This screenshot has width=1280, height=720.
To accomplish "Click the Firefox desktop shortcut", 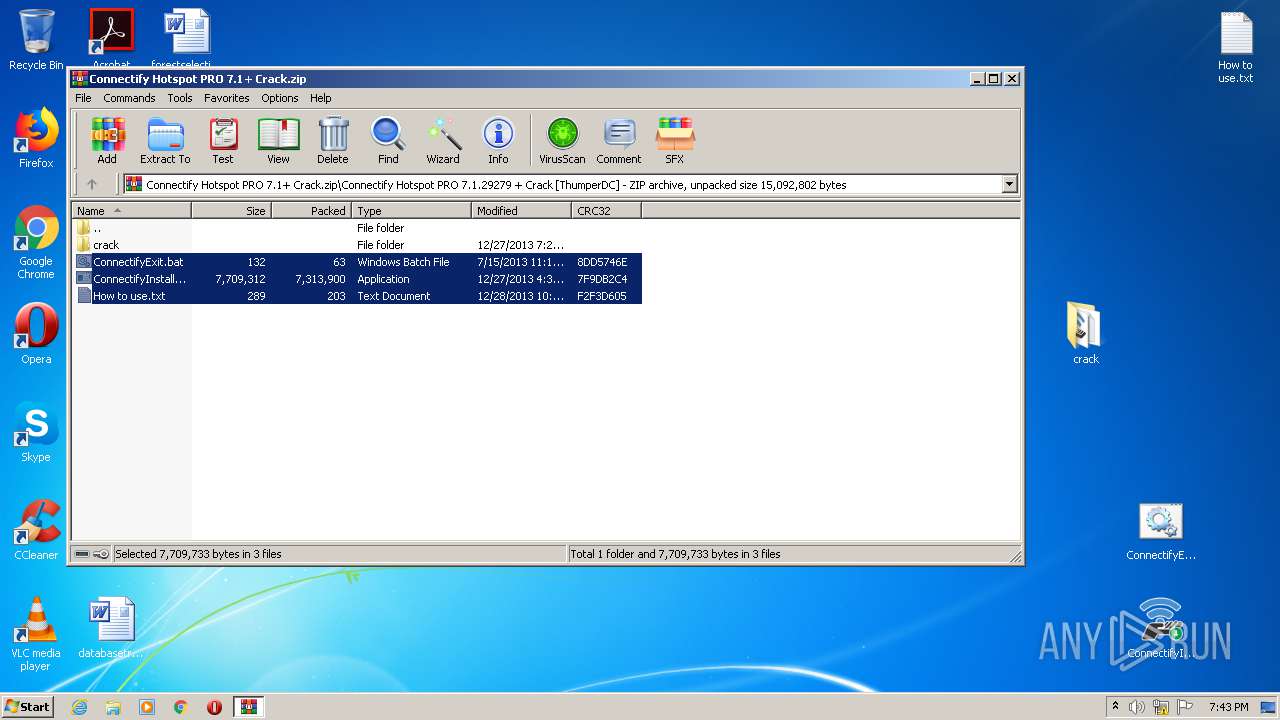I will point(36,138).
